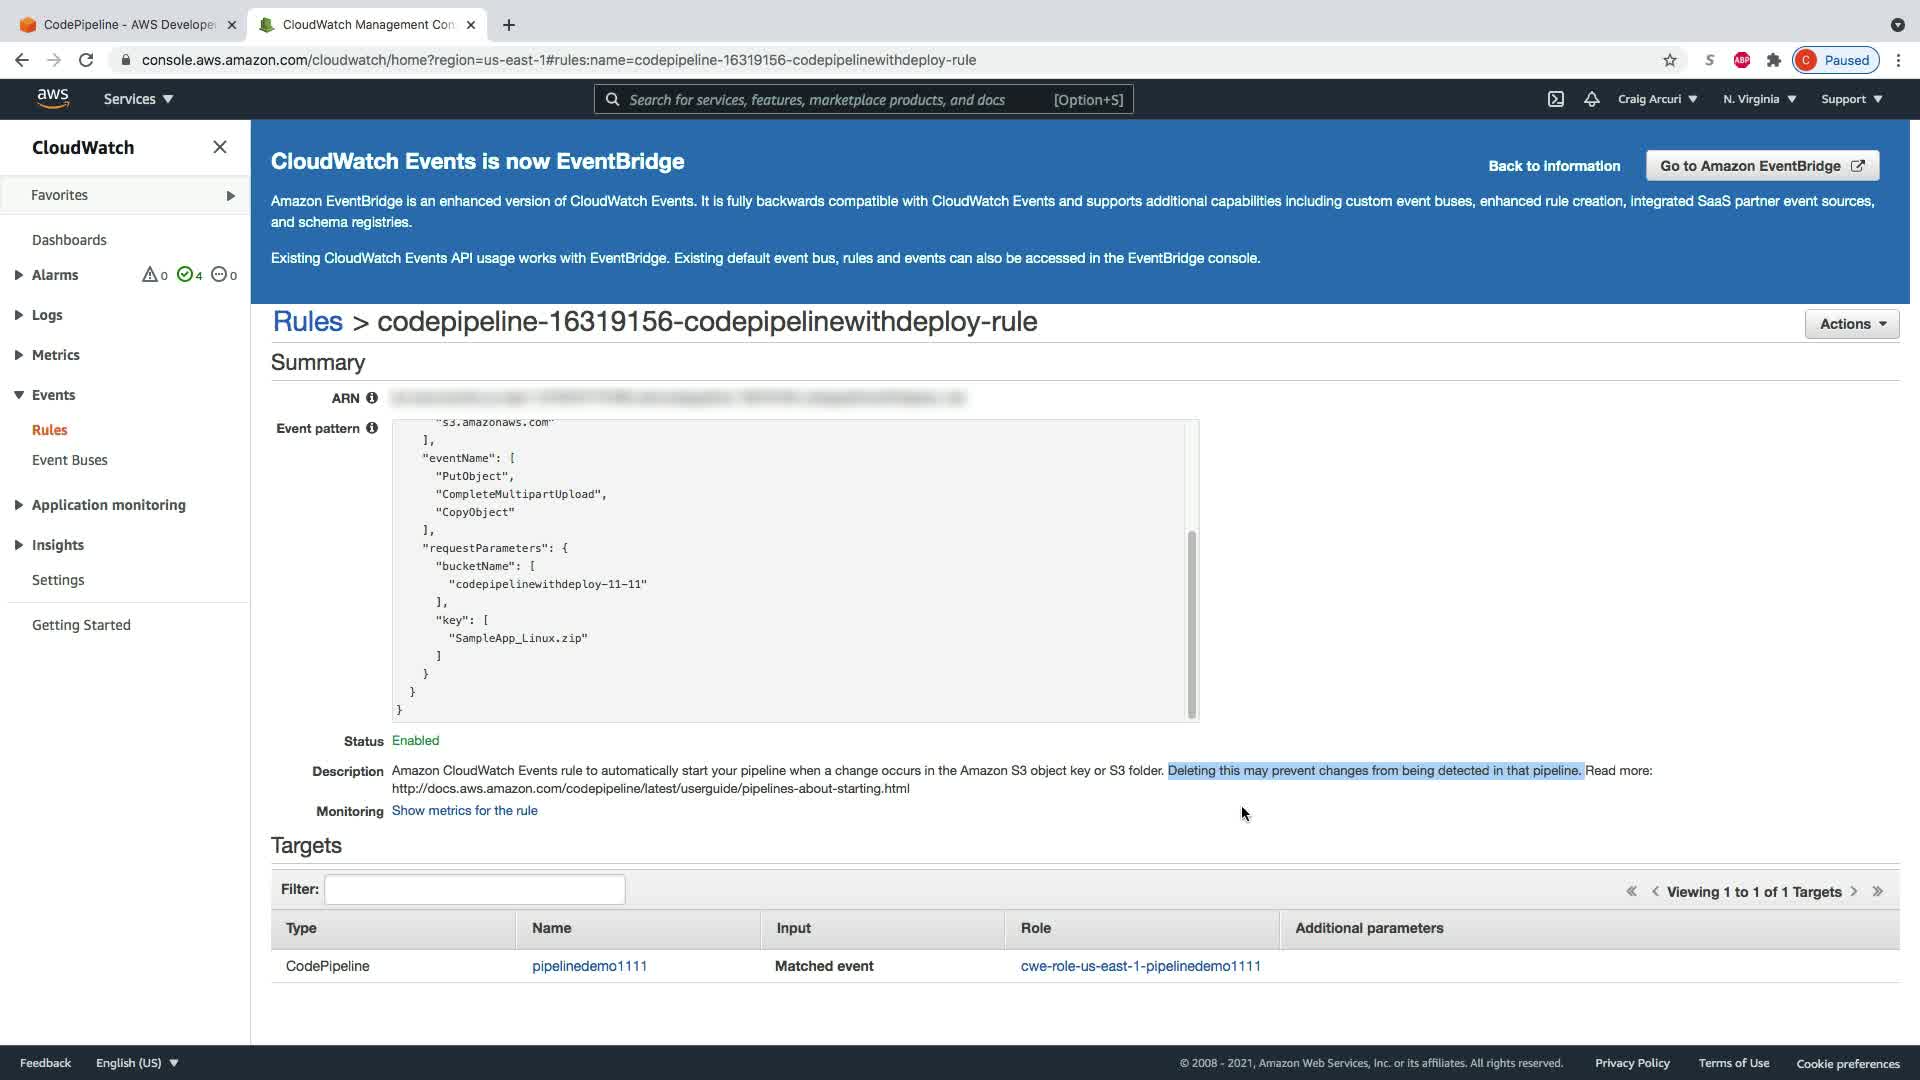Image resolution: width=1920 pixels, height=1080 pixels.
Task: Go to last page of targets
Action: (1877, 891)
